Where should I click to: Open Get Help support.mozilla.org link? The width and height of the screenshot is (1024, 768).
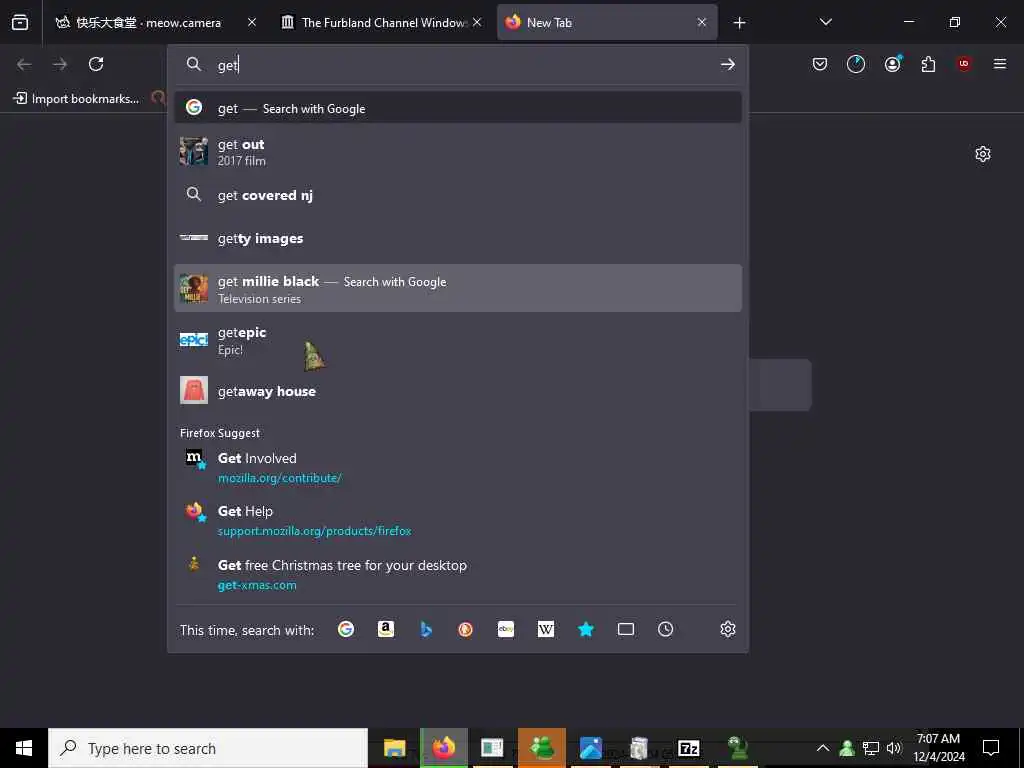tap(458, 520)
